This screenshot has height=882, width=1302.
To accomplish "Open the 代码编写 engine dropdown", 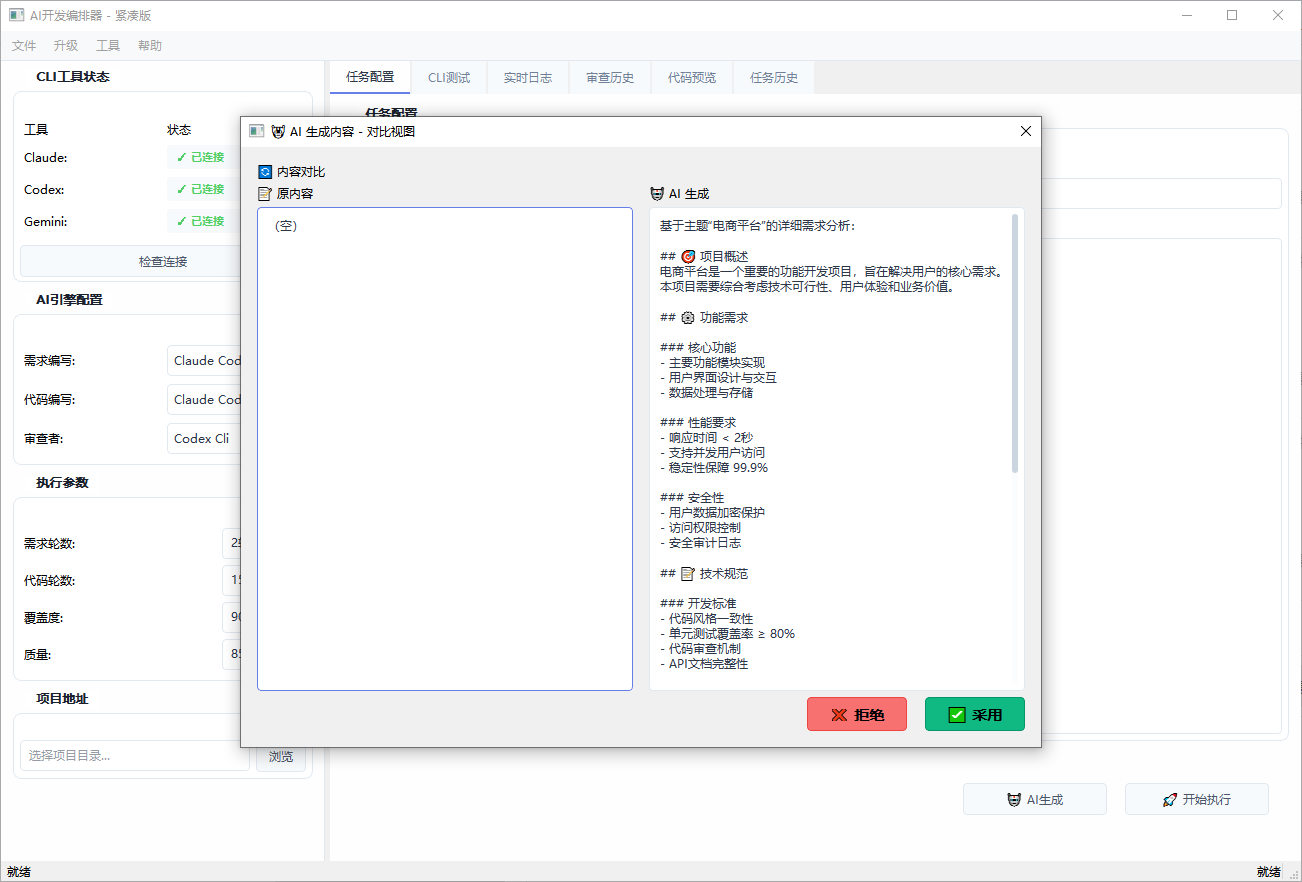I will tap(204, 399).
